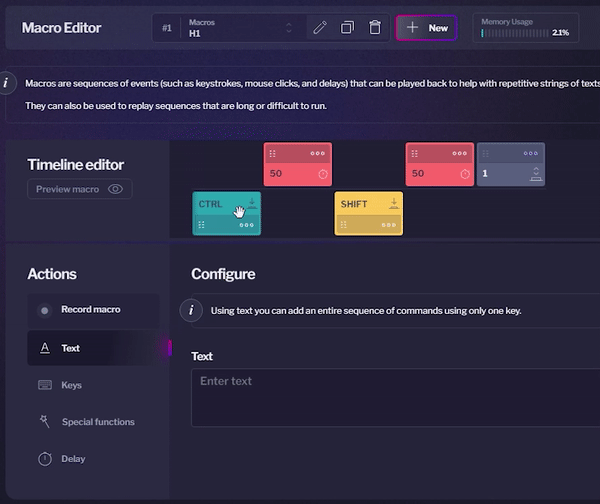Screen dimensions: 600x504
Task: Click the info icon in the Configure panel
Action: coord(190,310)
